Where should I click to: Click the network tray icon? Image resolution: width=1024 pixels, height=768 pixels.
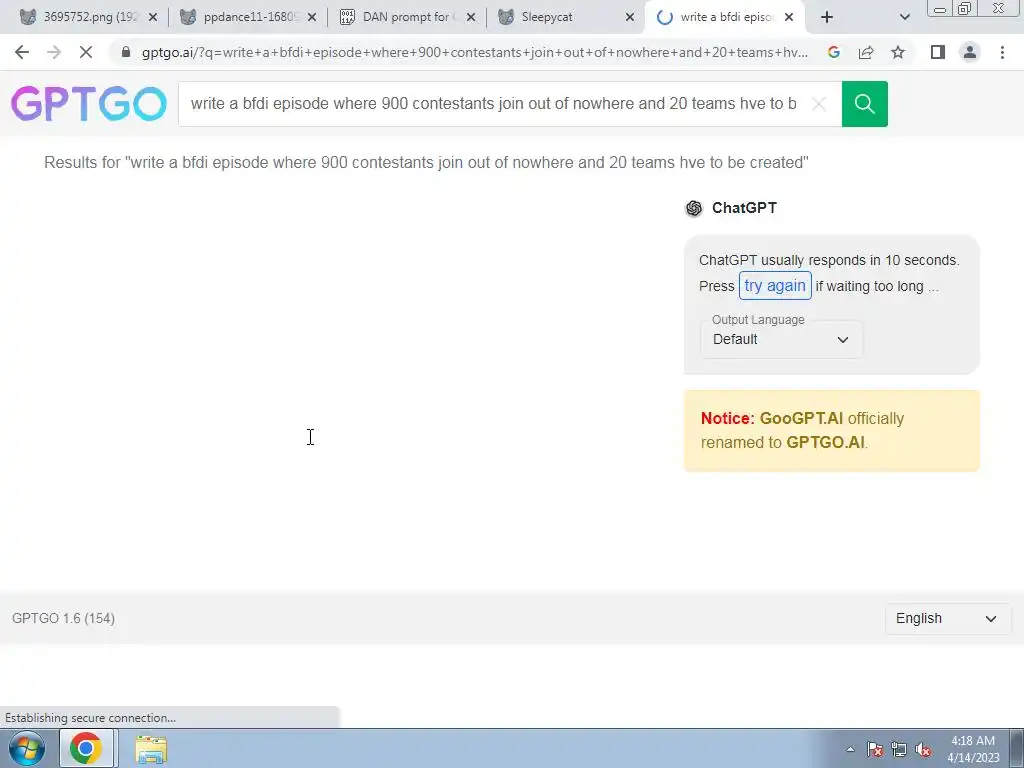click(x=899, y=749)
